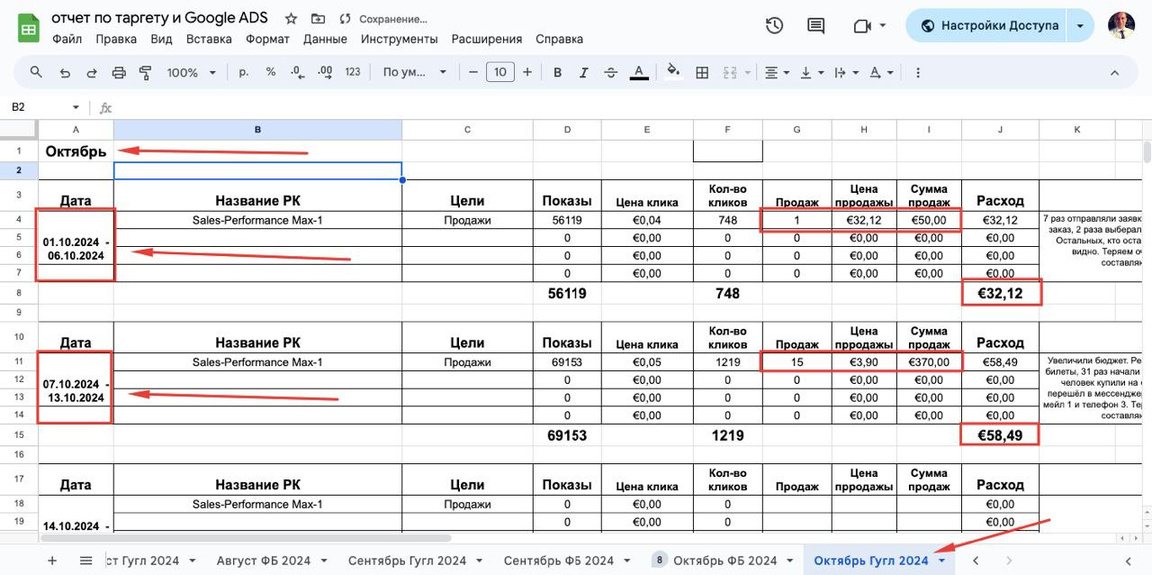Open the side panel chevron at bottom right
Image resolution: width=1152 pixels, height=575 pixels.
click(1128, 560)
